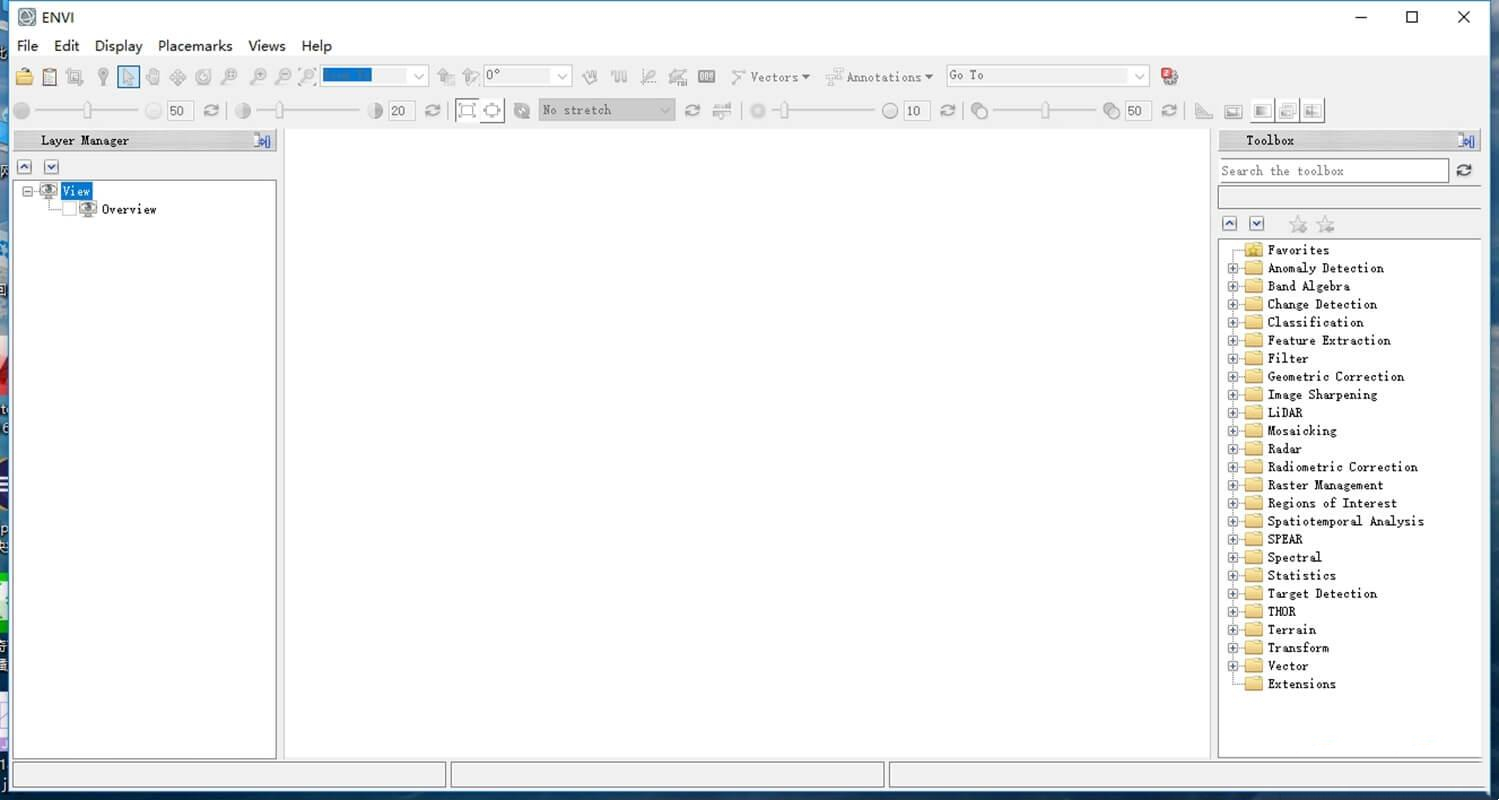Activate the Cursor Value pin tool
Image resolution: width=1499 pixels, height=800 pixels.
(x=102, y=76)
